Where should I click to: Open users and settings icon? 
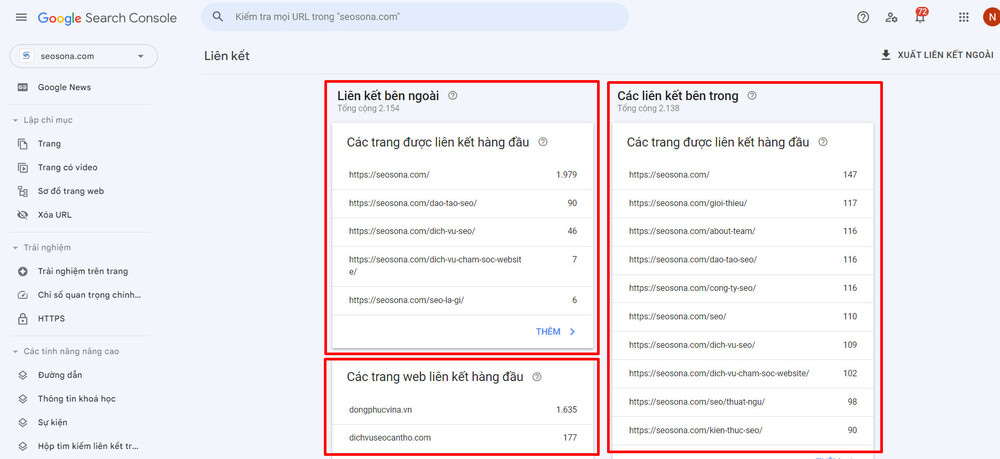pos(892,17)
